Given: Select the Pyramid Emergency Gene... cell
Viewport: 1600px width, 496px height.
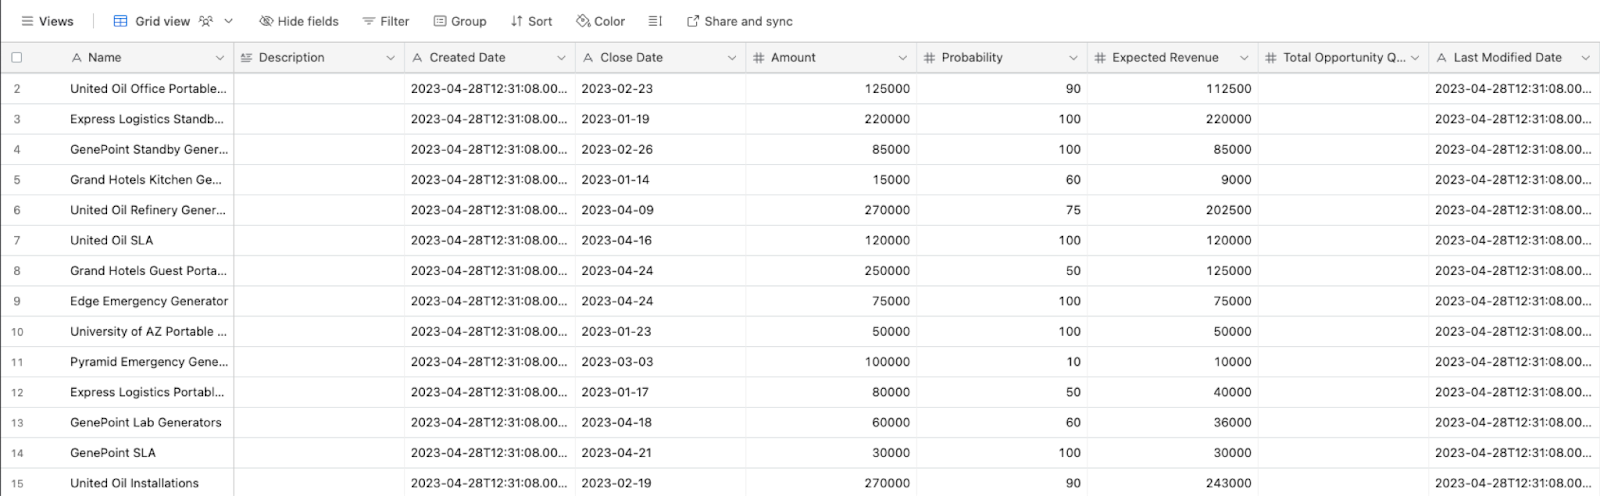Looking at the screenshot, I should [148, 362].
